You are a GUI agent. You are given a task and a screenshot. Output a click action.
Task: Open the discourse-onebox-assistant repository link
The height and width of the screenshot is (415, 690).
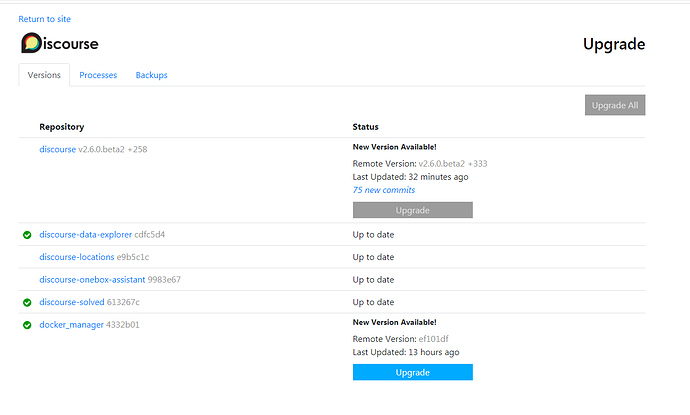click(92, 279)
